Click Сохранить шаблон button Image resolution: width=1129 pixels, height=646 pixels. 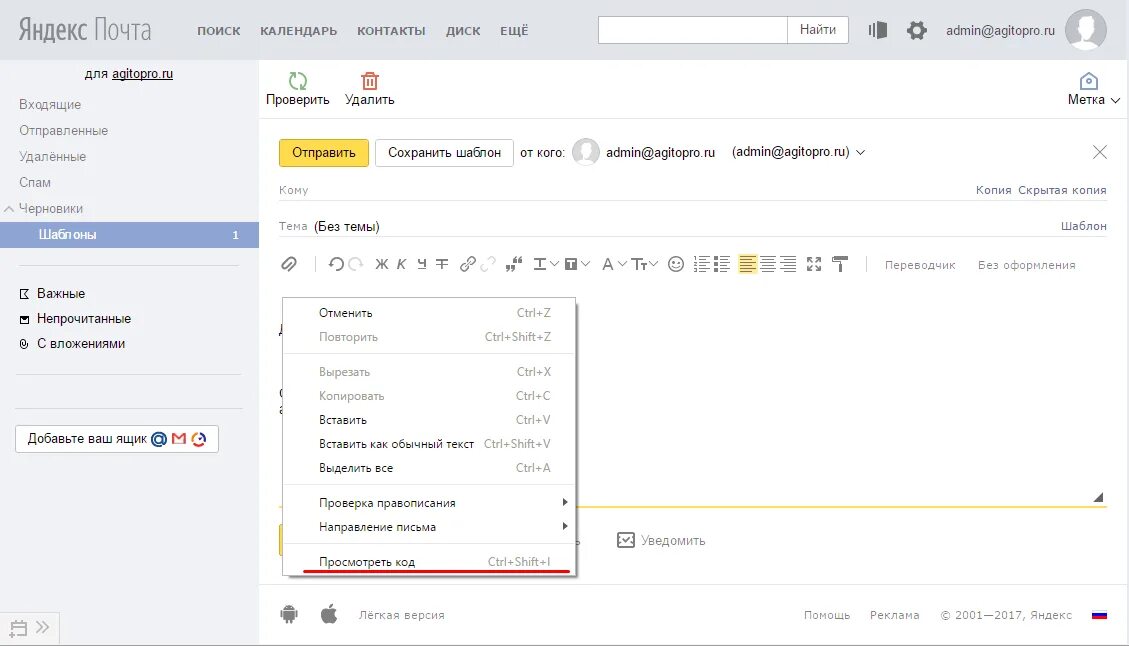[x=444, y=153]
